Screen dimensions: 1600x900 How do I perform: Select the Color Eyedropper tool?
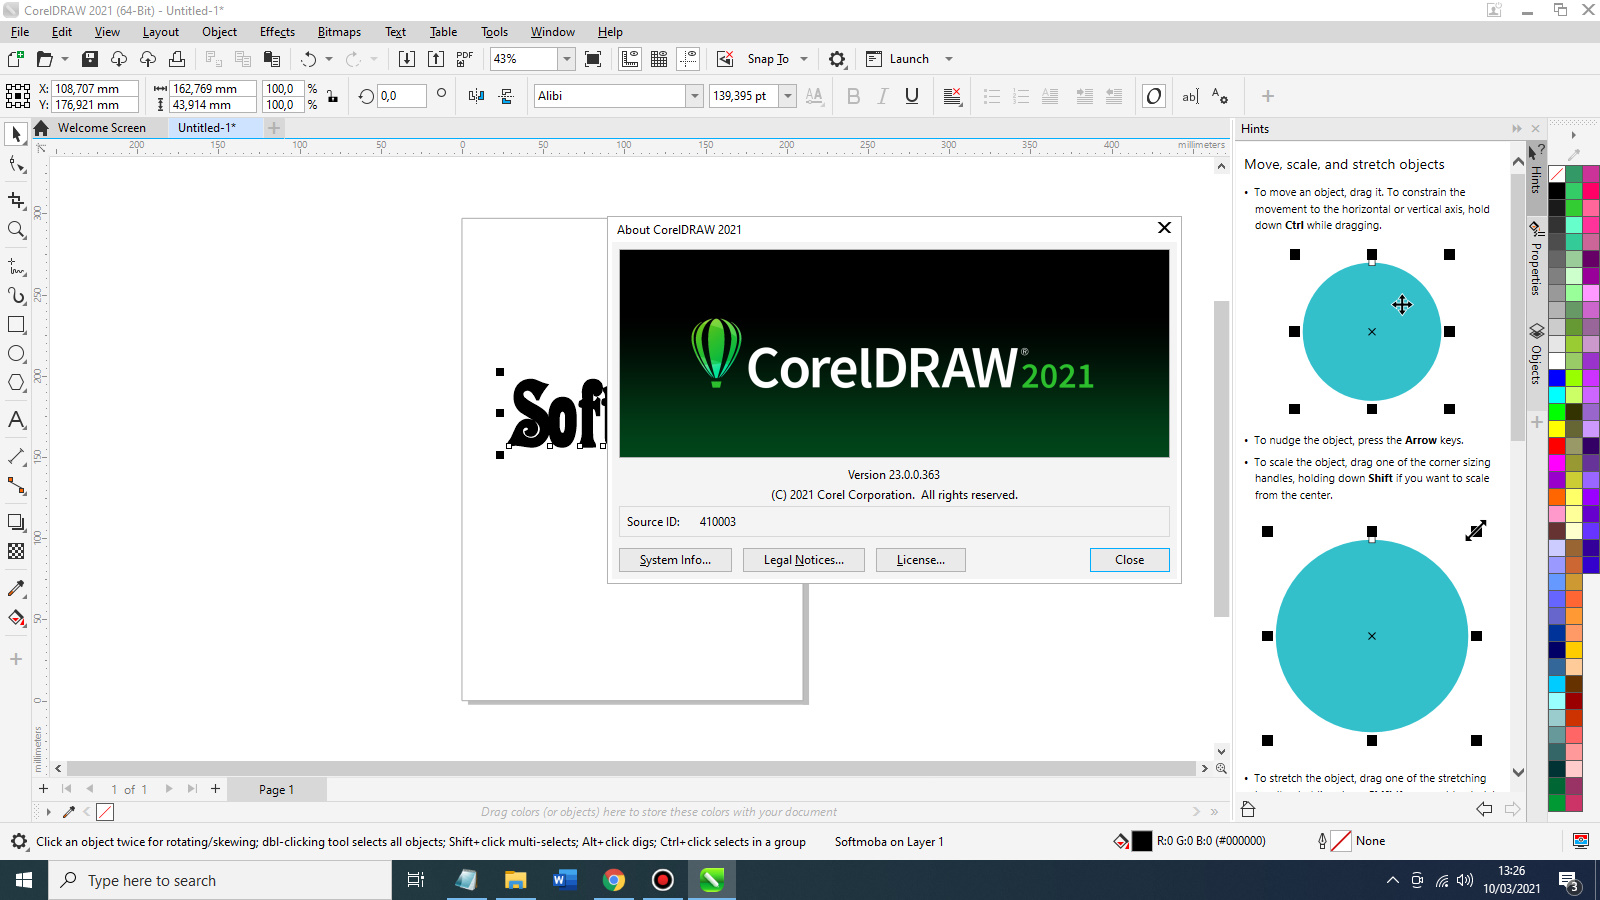coord(16,588)
